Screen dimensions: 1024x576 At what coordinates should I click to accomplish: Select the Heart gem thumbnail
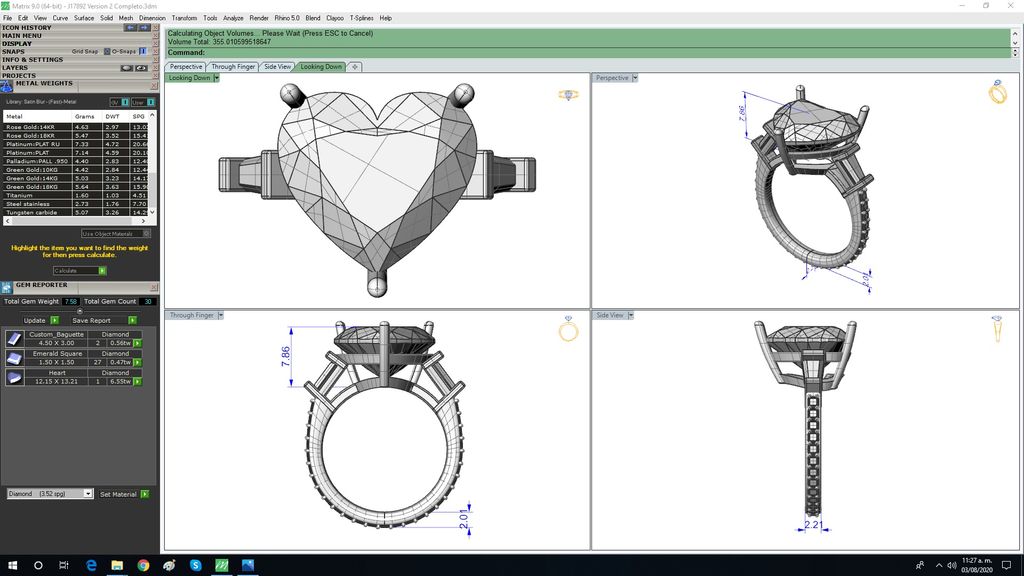click(x=14, y=377)
